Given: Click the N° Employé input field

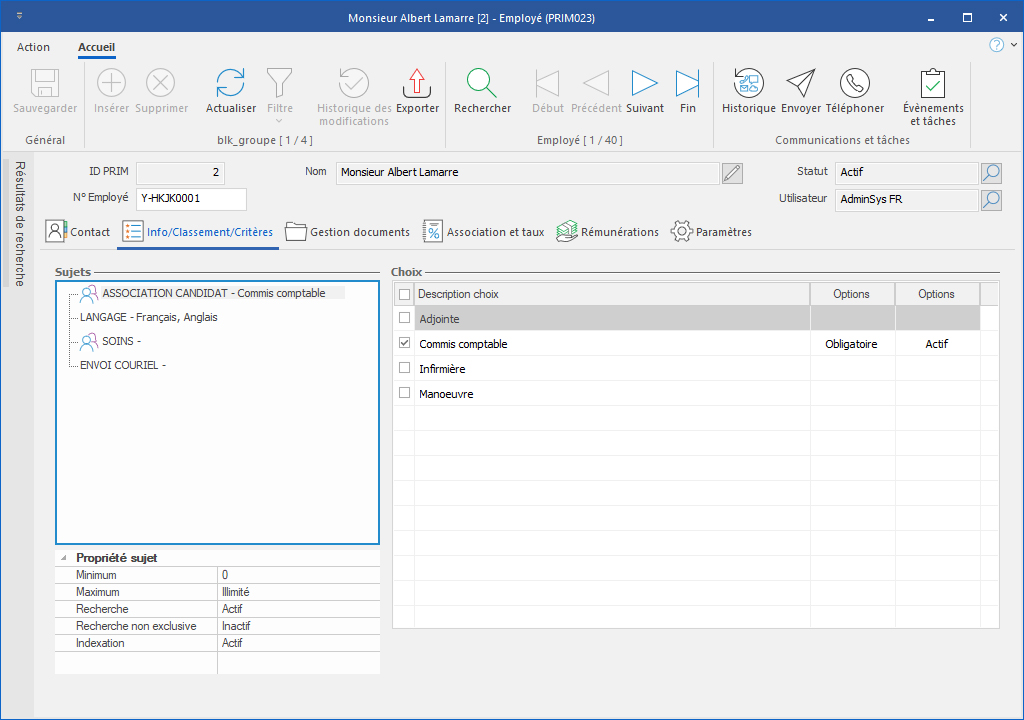Looking at the screenshot, I should [190, 199].
